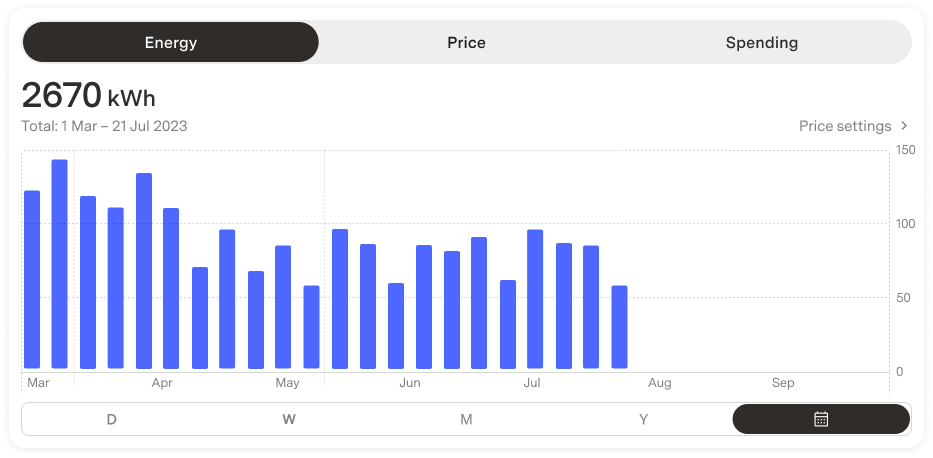933x458 pixels.
Task: Switch to the Spending tab
Action: (x=761, y=43)
